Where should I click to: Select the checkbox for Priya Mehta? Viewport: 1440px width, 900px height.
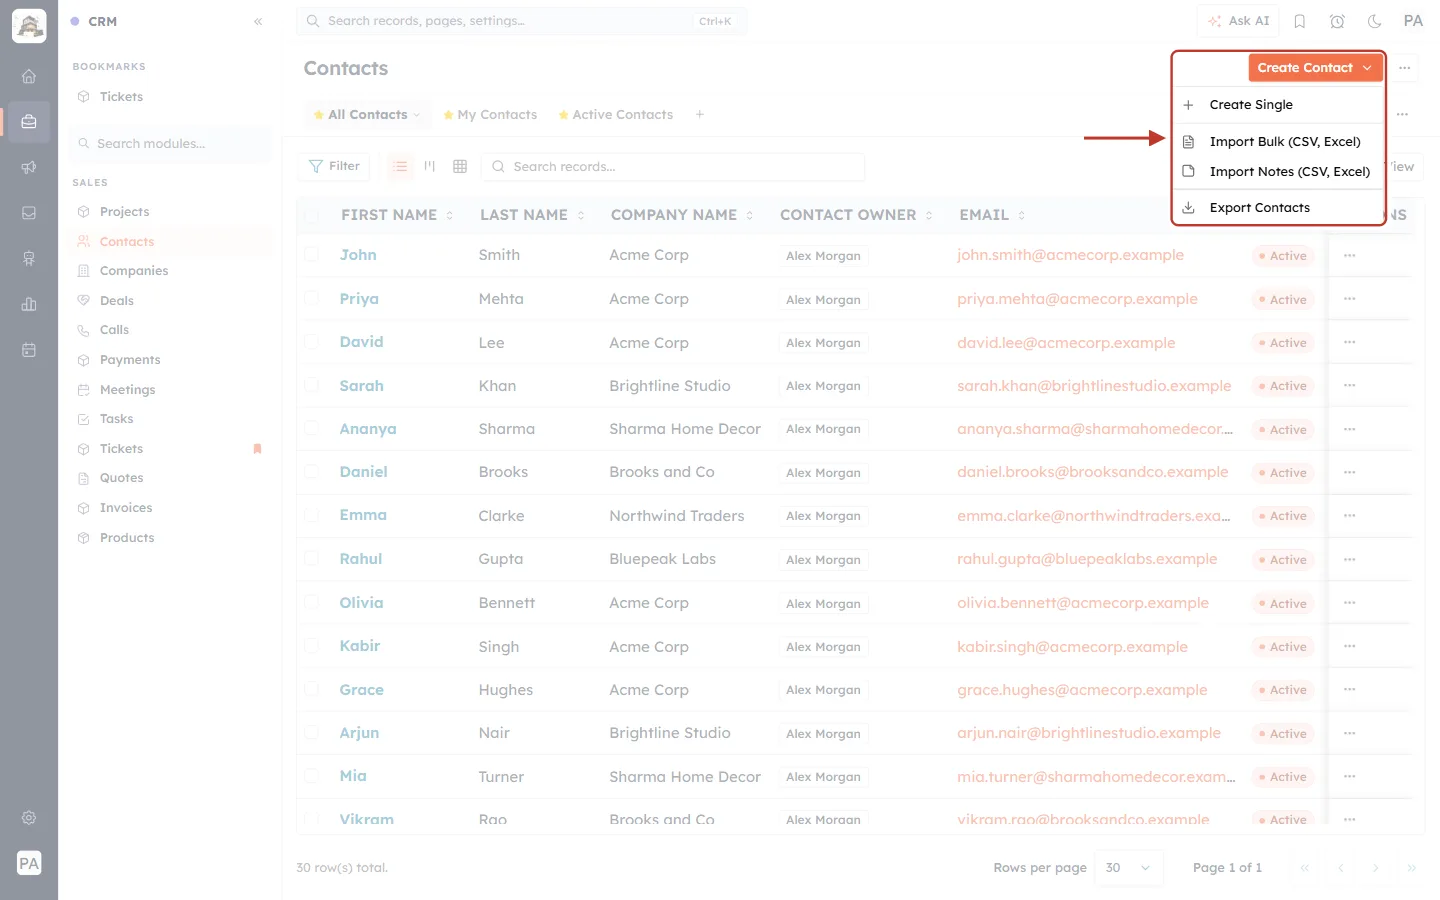tap(311, 299)
